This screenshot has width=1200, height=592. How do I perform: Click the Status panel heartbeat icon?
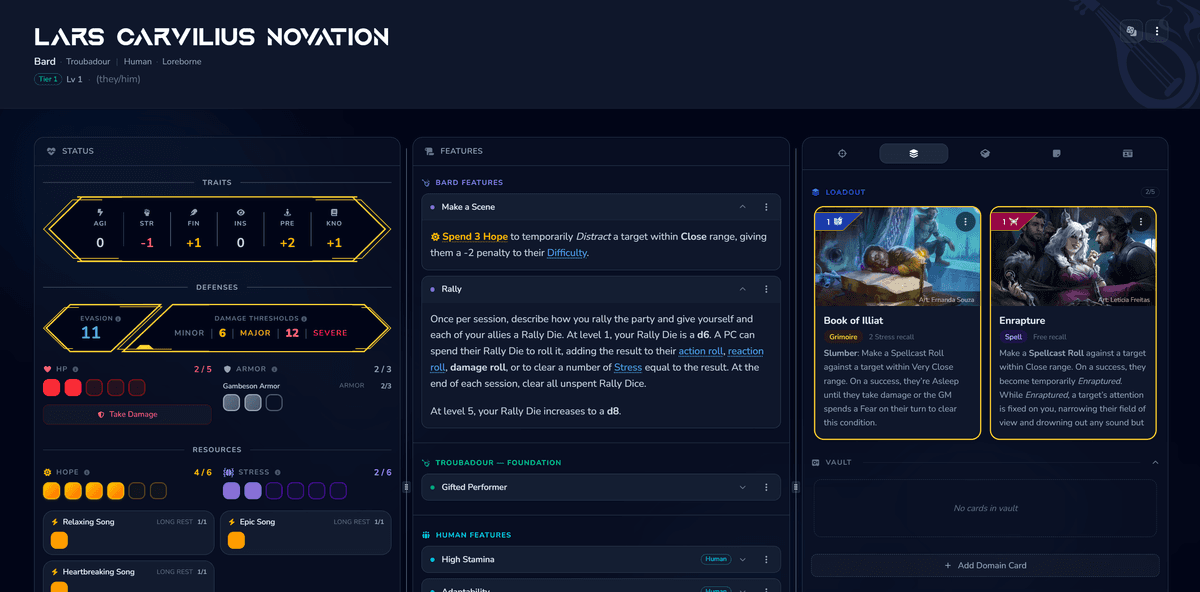tap(51, 151)
